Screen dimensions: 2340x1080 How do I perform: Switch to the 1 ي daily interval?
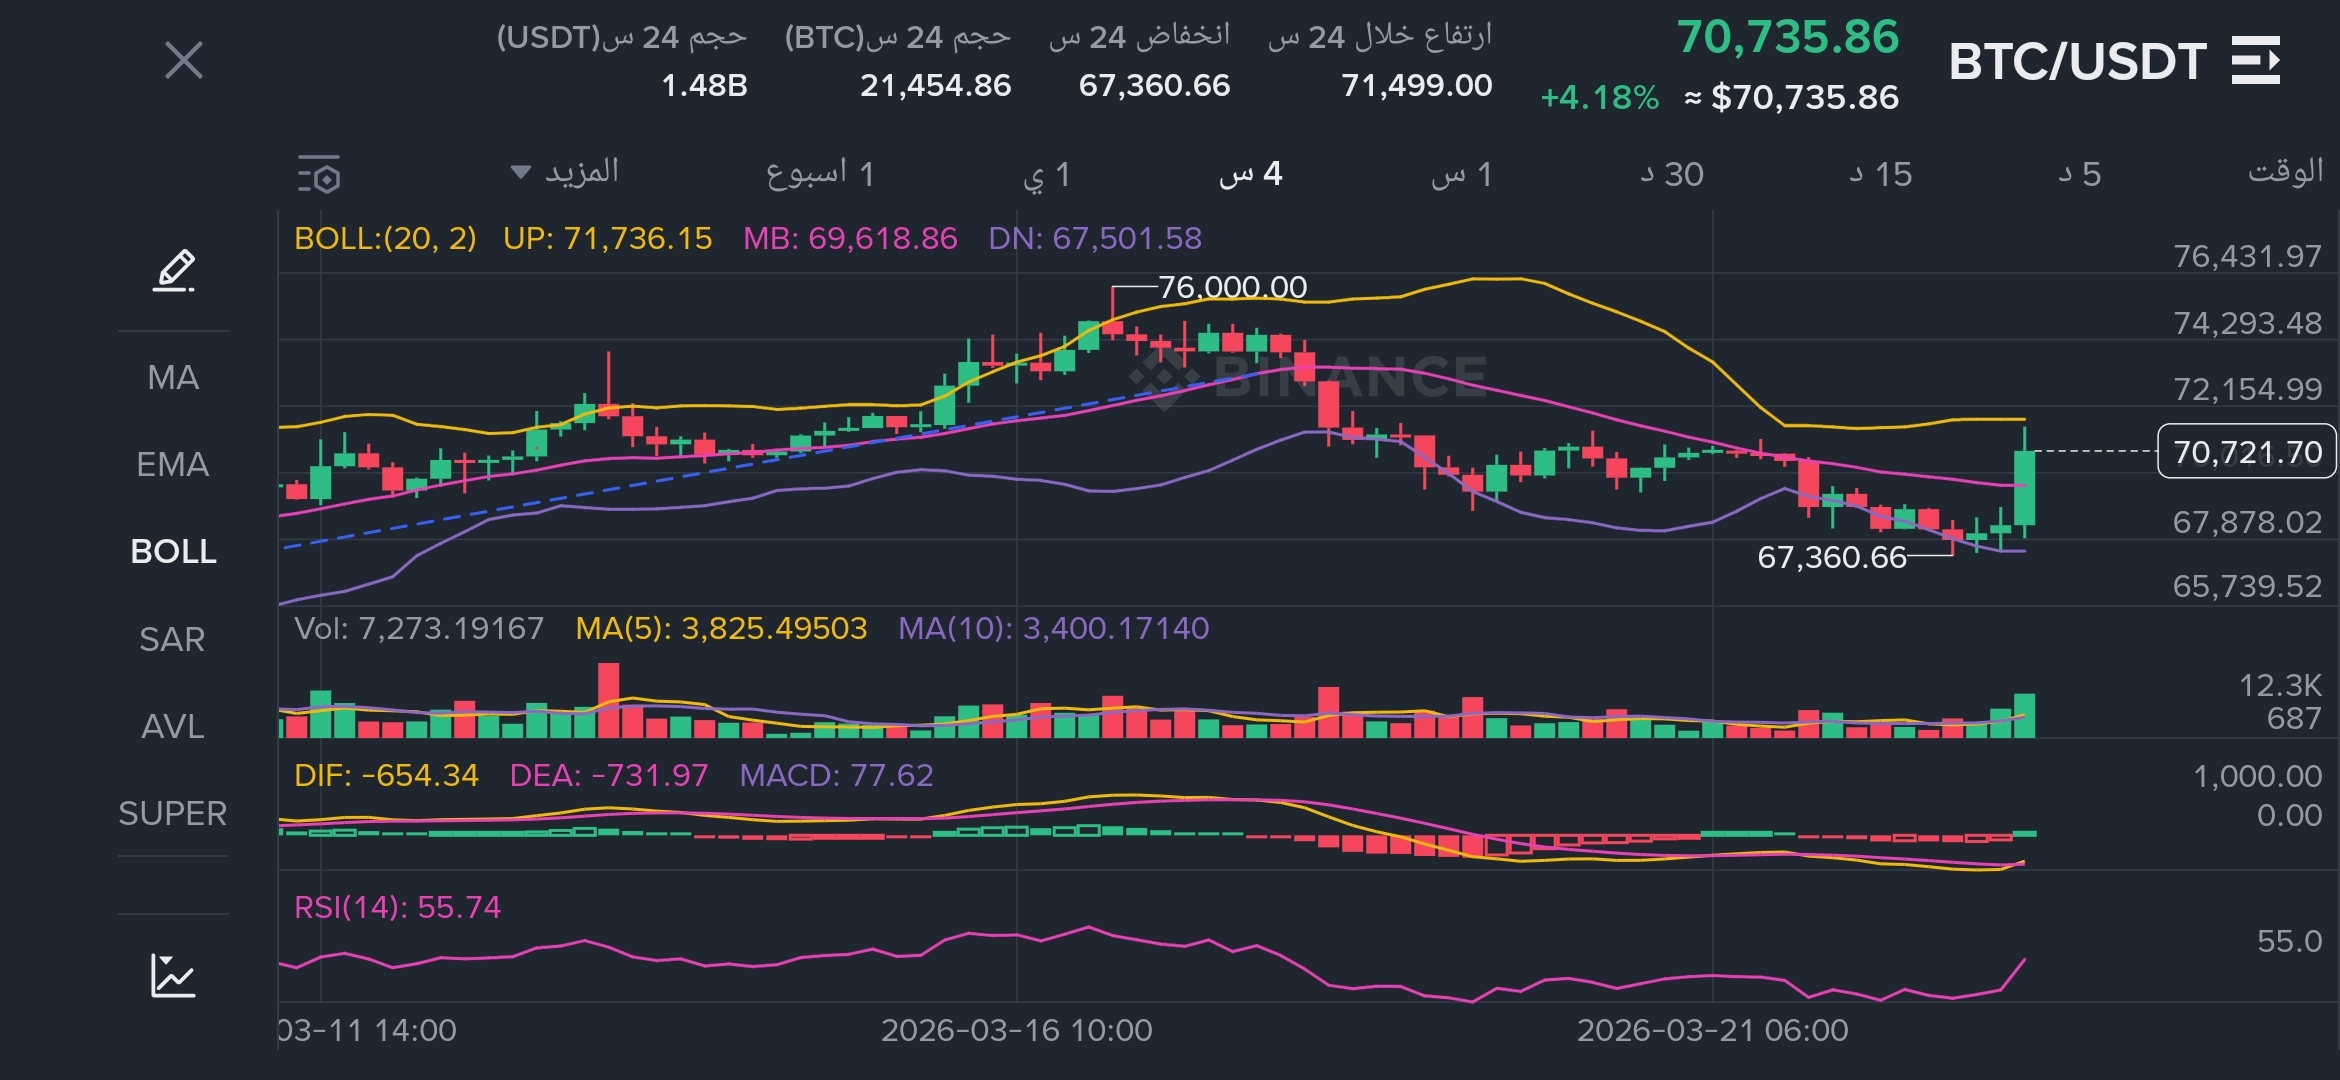1047,175
